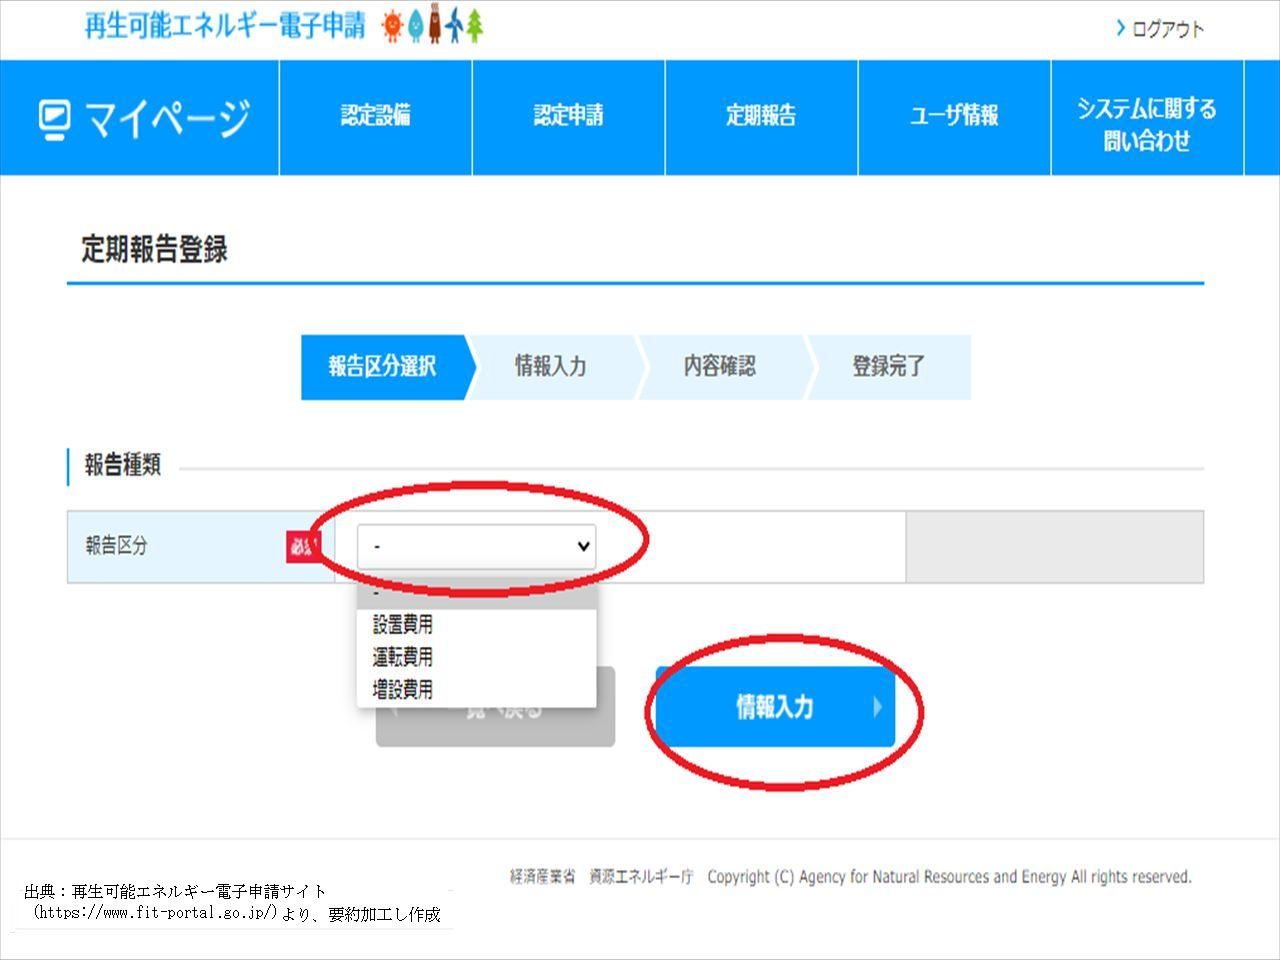Click the dropdown chevron in the report field
This screenshot has height=960, width=1280.
point(582,547)
